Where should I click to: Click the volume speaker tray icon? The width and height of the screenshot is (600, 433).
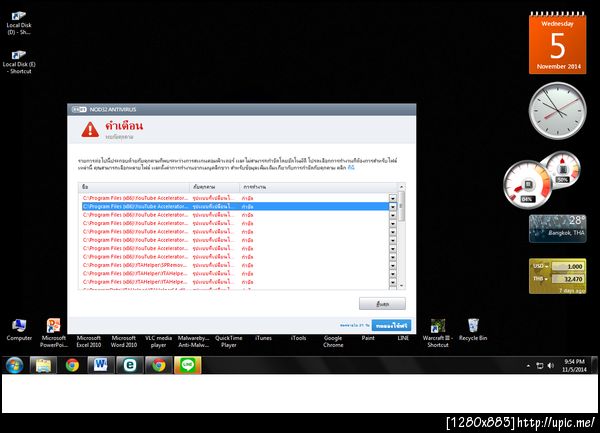pyautogui.click(x=551, y=366)
